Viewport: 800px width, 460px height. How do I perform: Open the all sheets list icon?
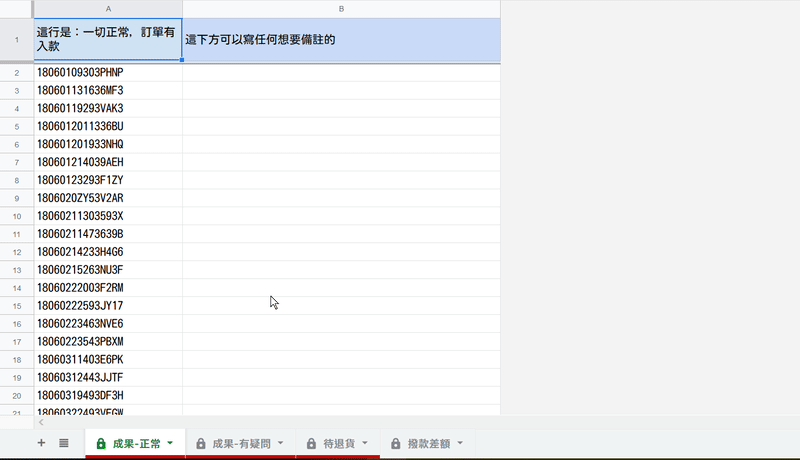(x=64, y=443)
